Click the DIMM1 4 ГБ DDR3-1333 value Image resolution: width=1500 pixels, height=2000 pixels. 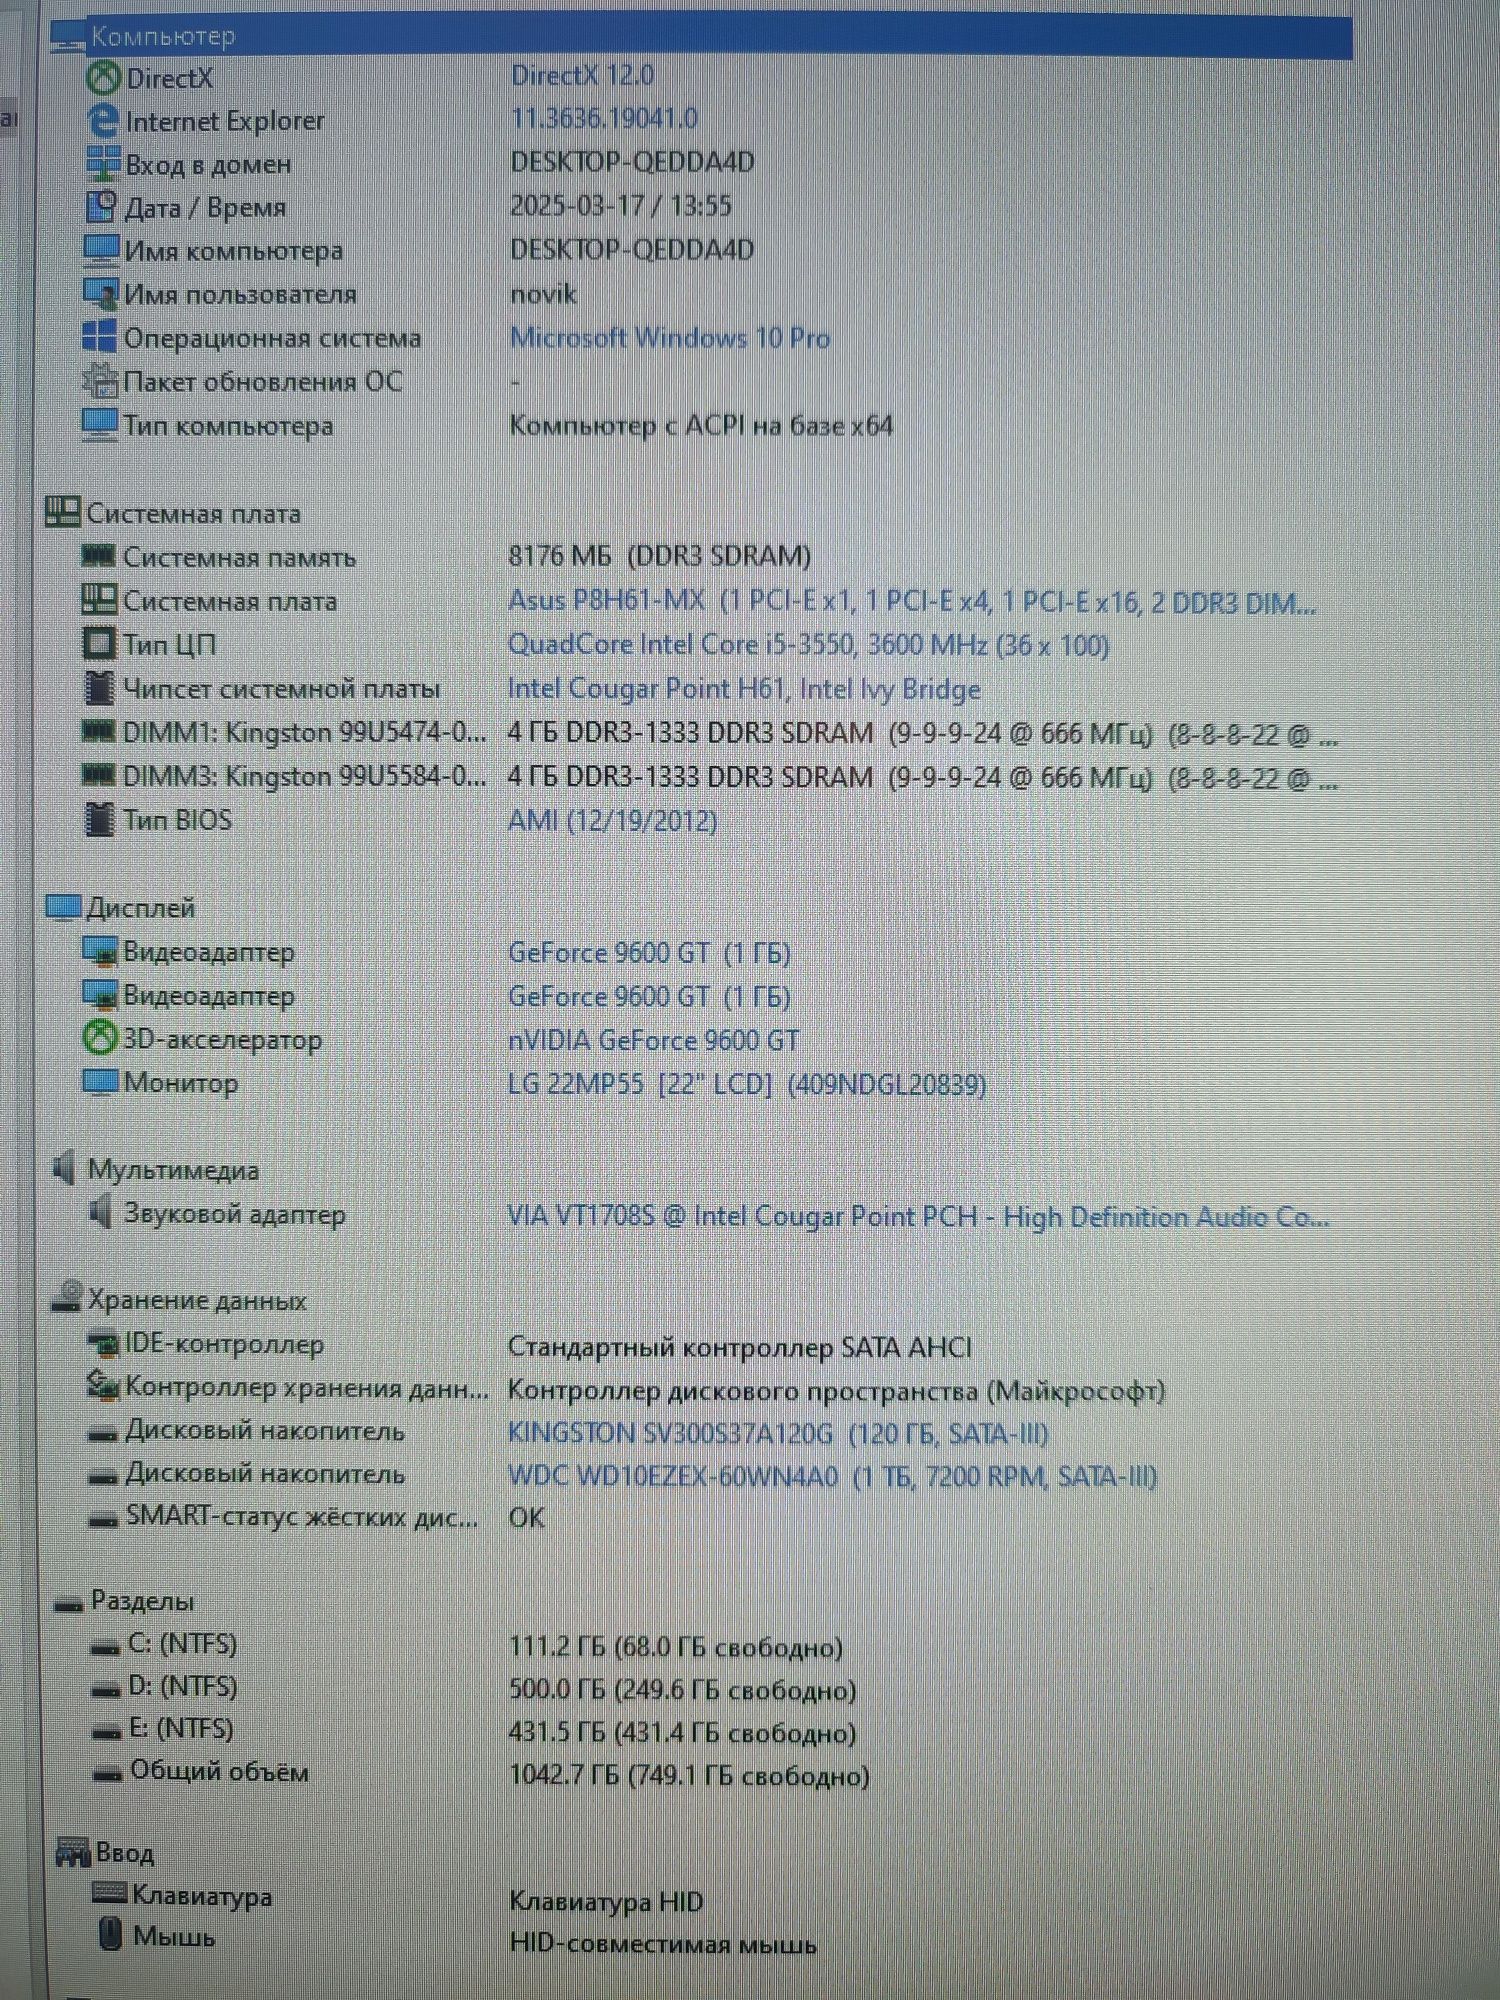click(922, 734)
